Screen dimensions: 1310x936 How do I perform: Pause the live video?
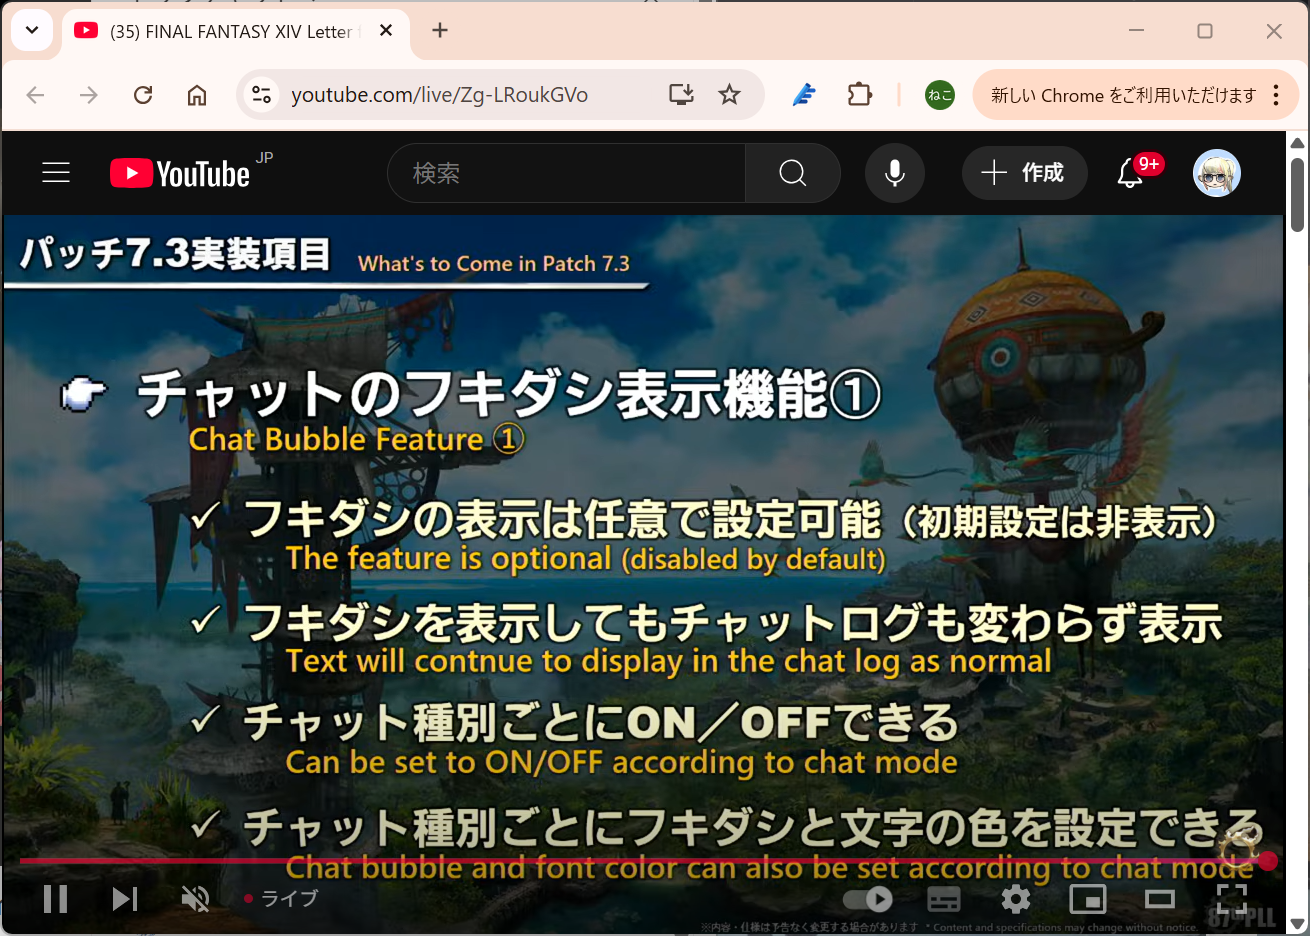(56, 899)
